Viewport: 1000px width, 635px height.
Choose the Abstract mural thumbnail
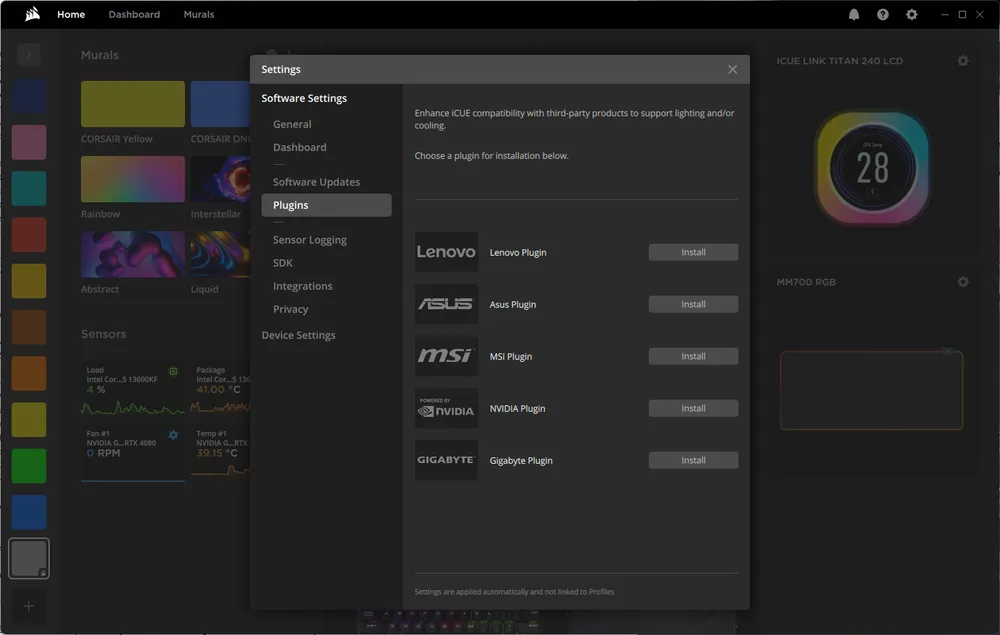point(133,254)
